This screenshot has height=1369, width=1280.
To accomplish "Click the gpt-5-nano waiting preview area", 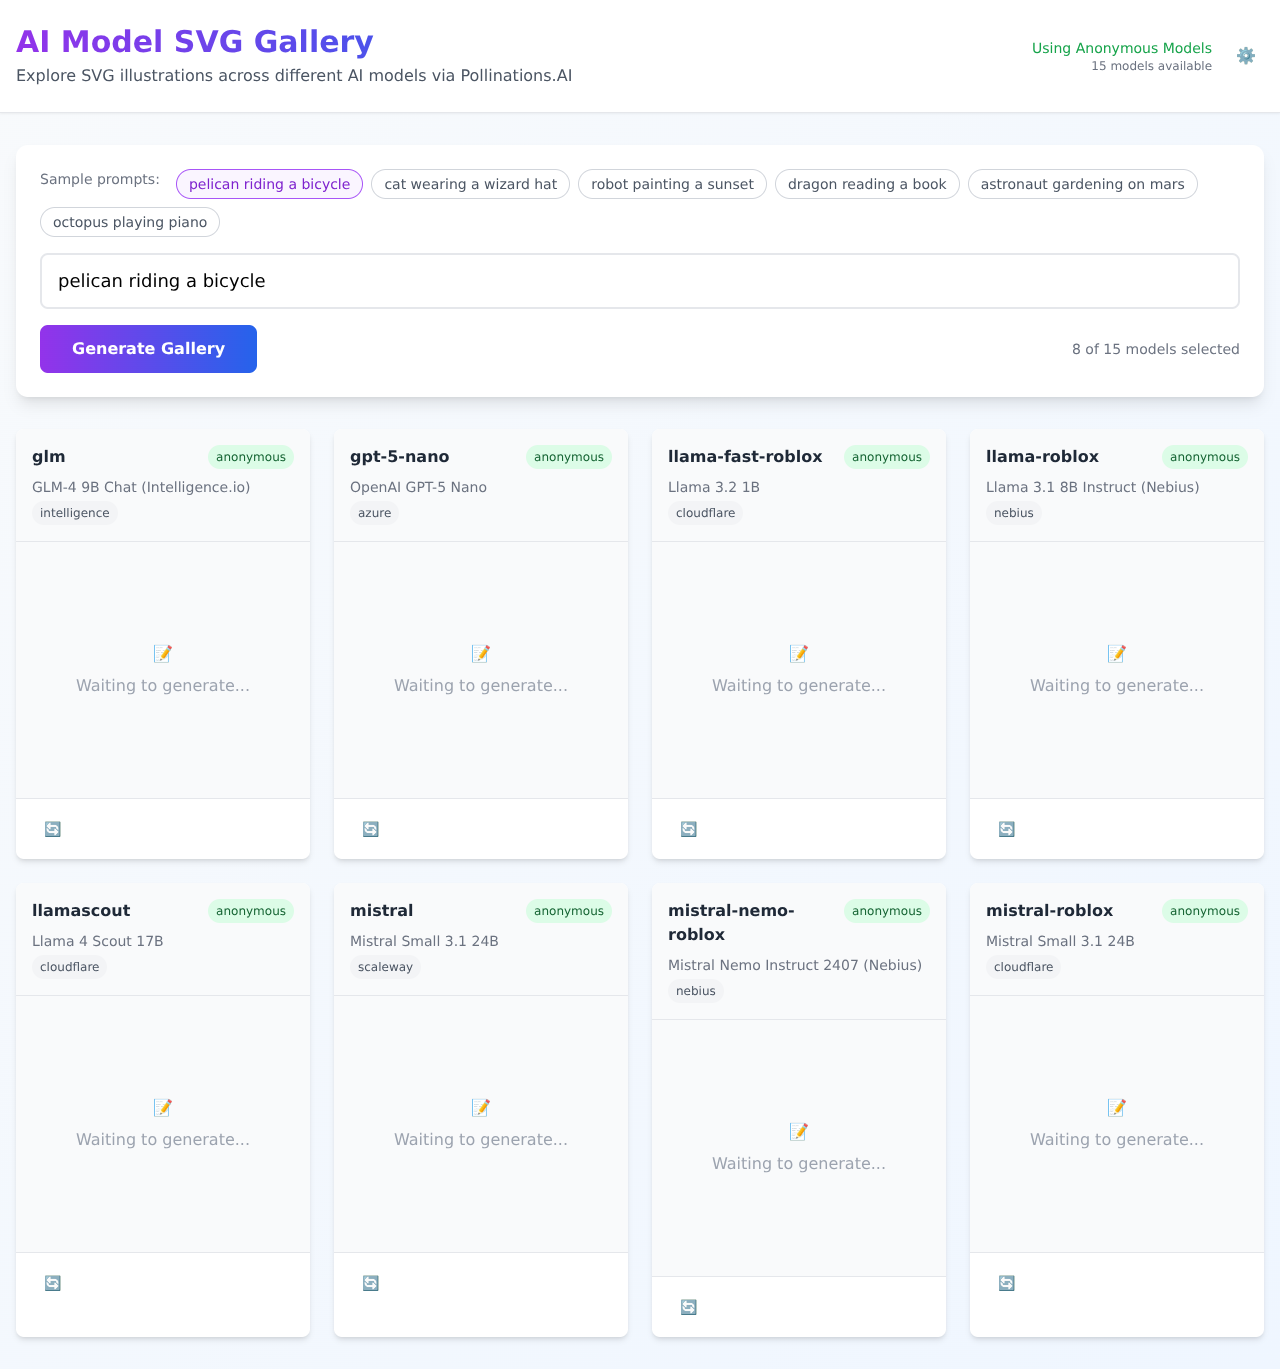I will (x=481, y=670).
